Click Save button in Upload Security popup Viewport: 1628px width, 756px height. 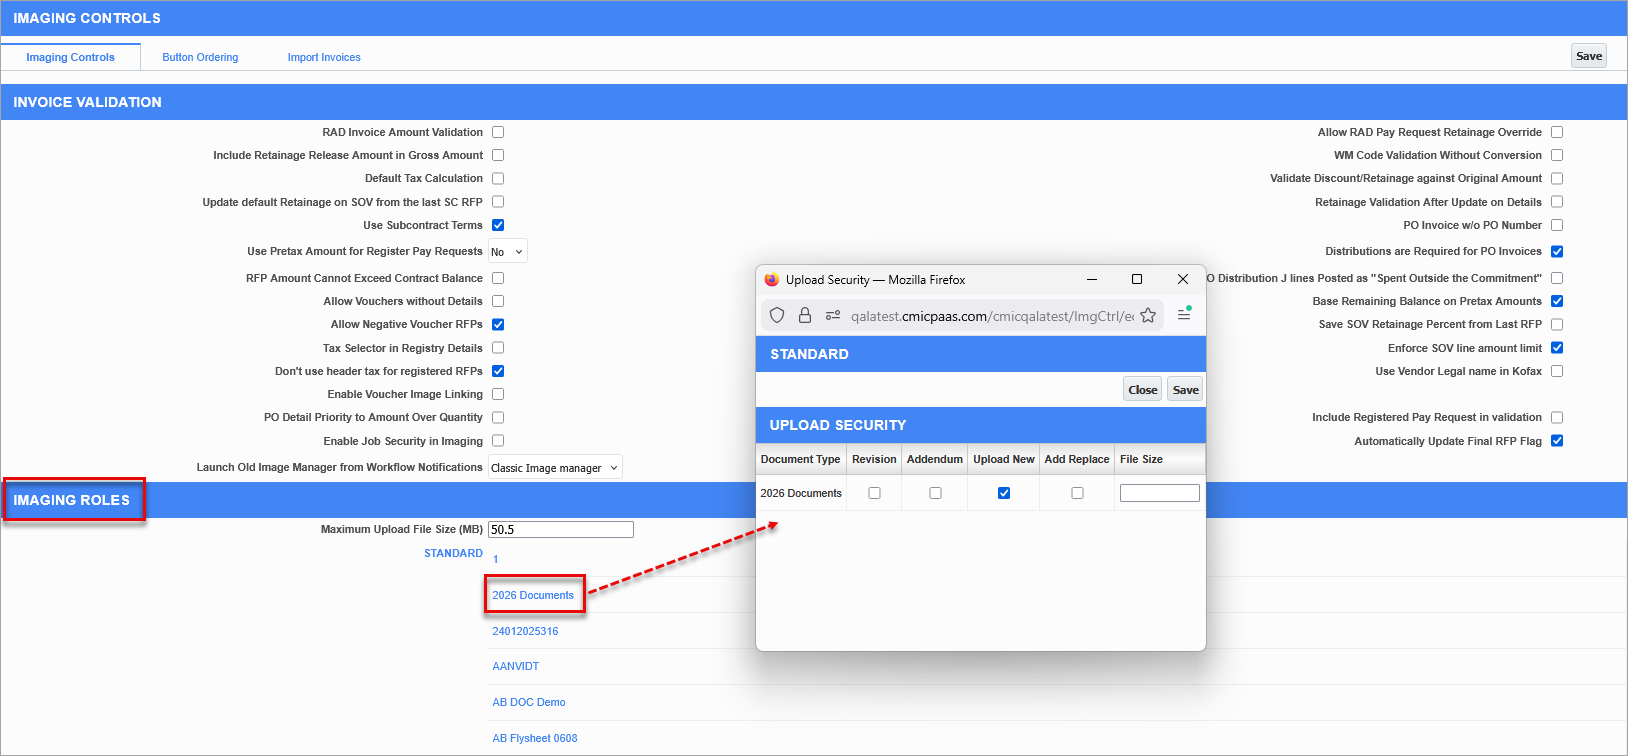point(1185,390)
